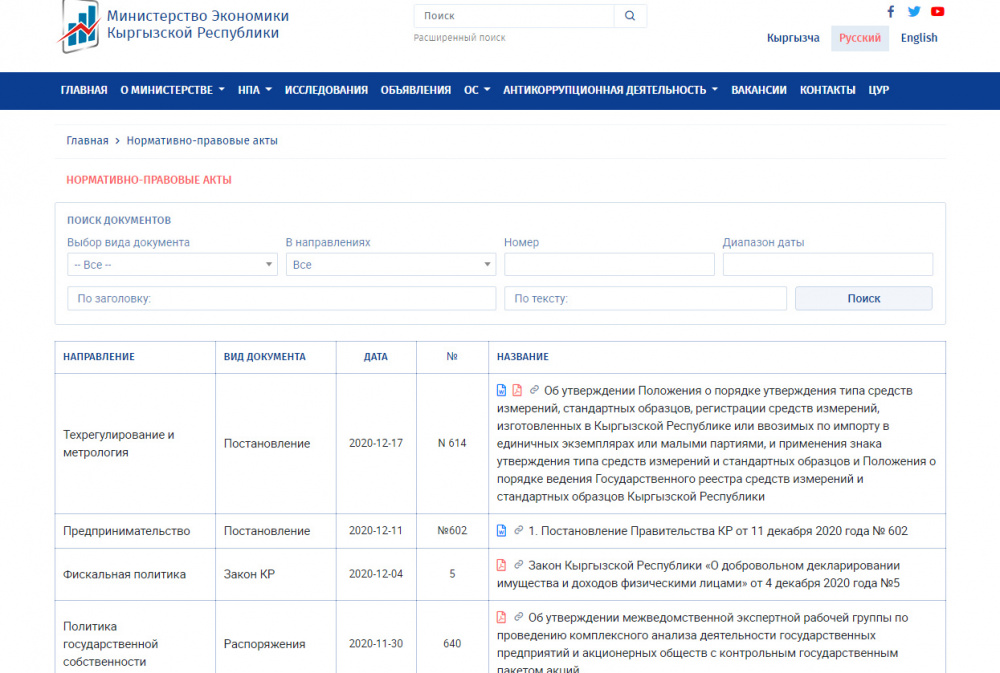Open the Выбор вида документа dropdown
The height and width of the screenshot is (673, 1000).
[172, 265]
